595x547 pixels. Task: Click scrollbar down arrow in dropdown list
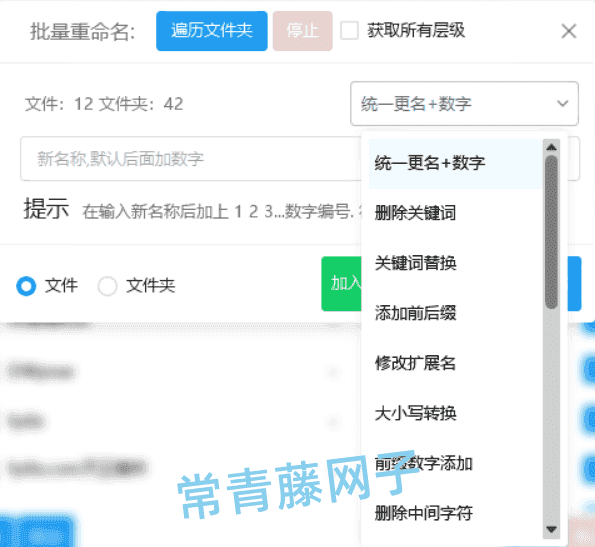tap(551, 529)
